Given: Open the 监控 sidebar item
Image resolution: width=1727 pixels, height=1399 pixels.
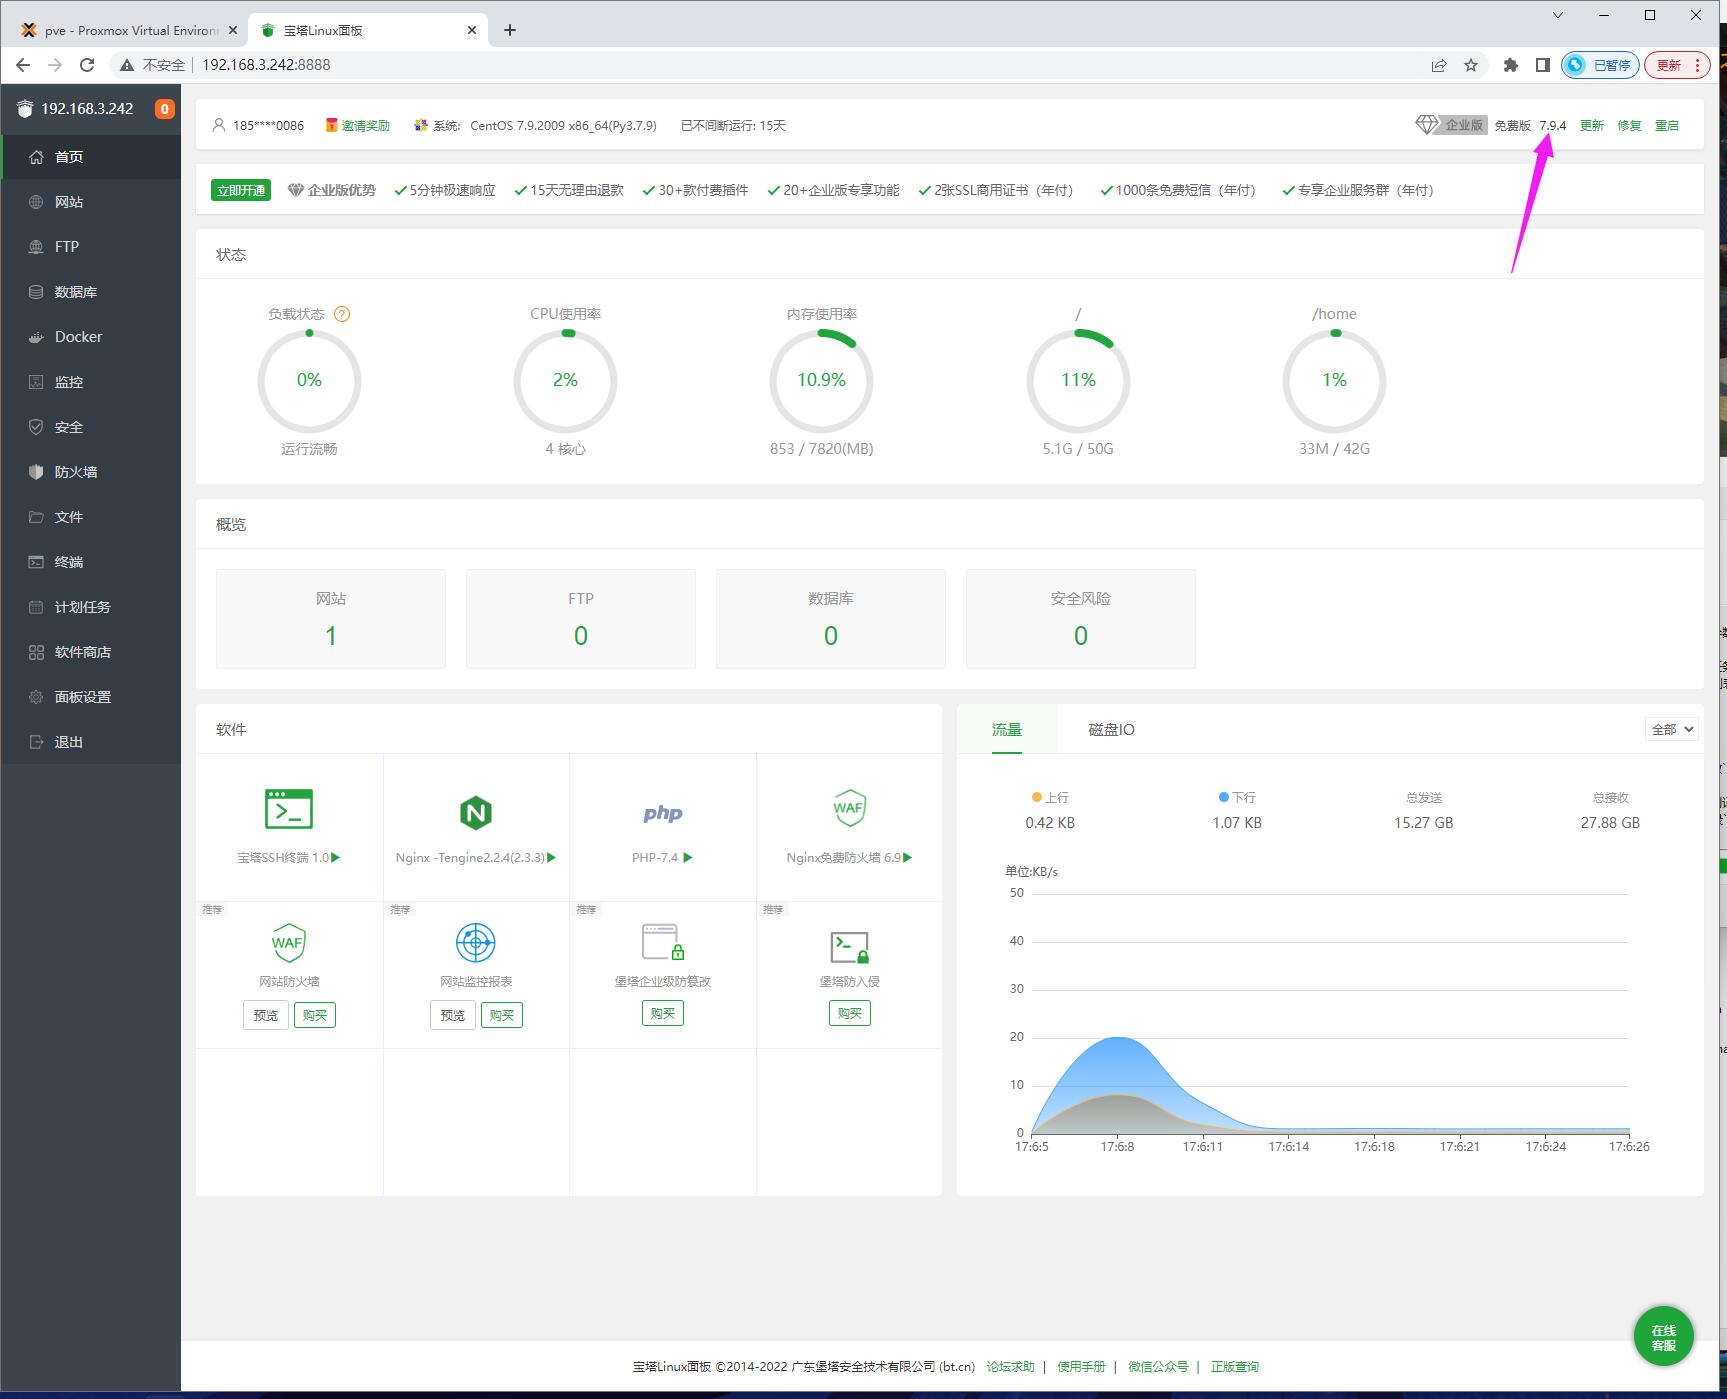Looking at the screenshot, I should point(91,382).
